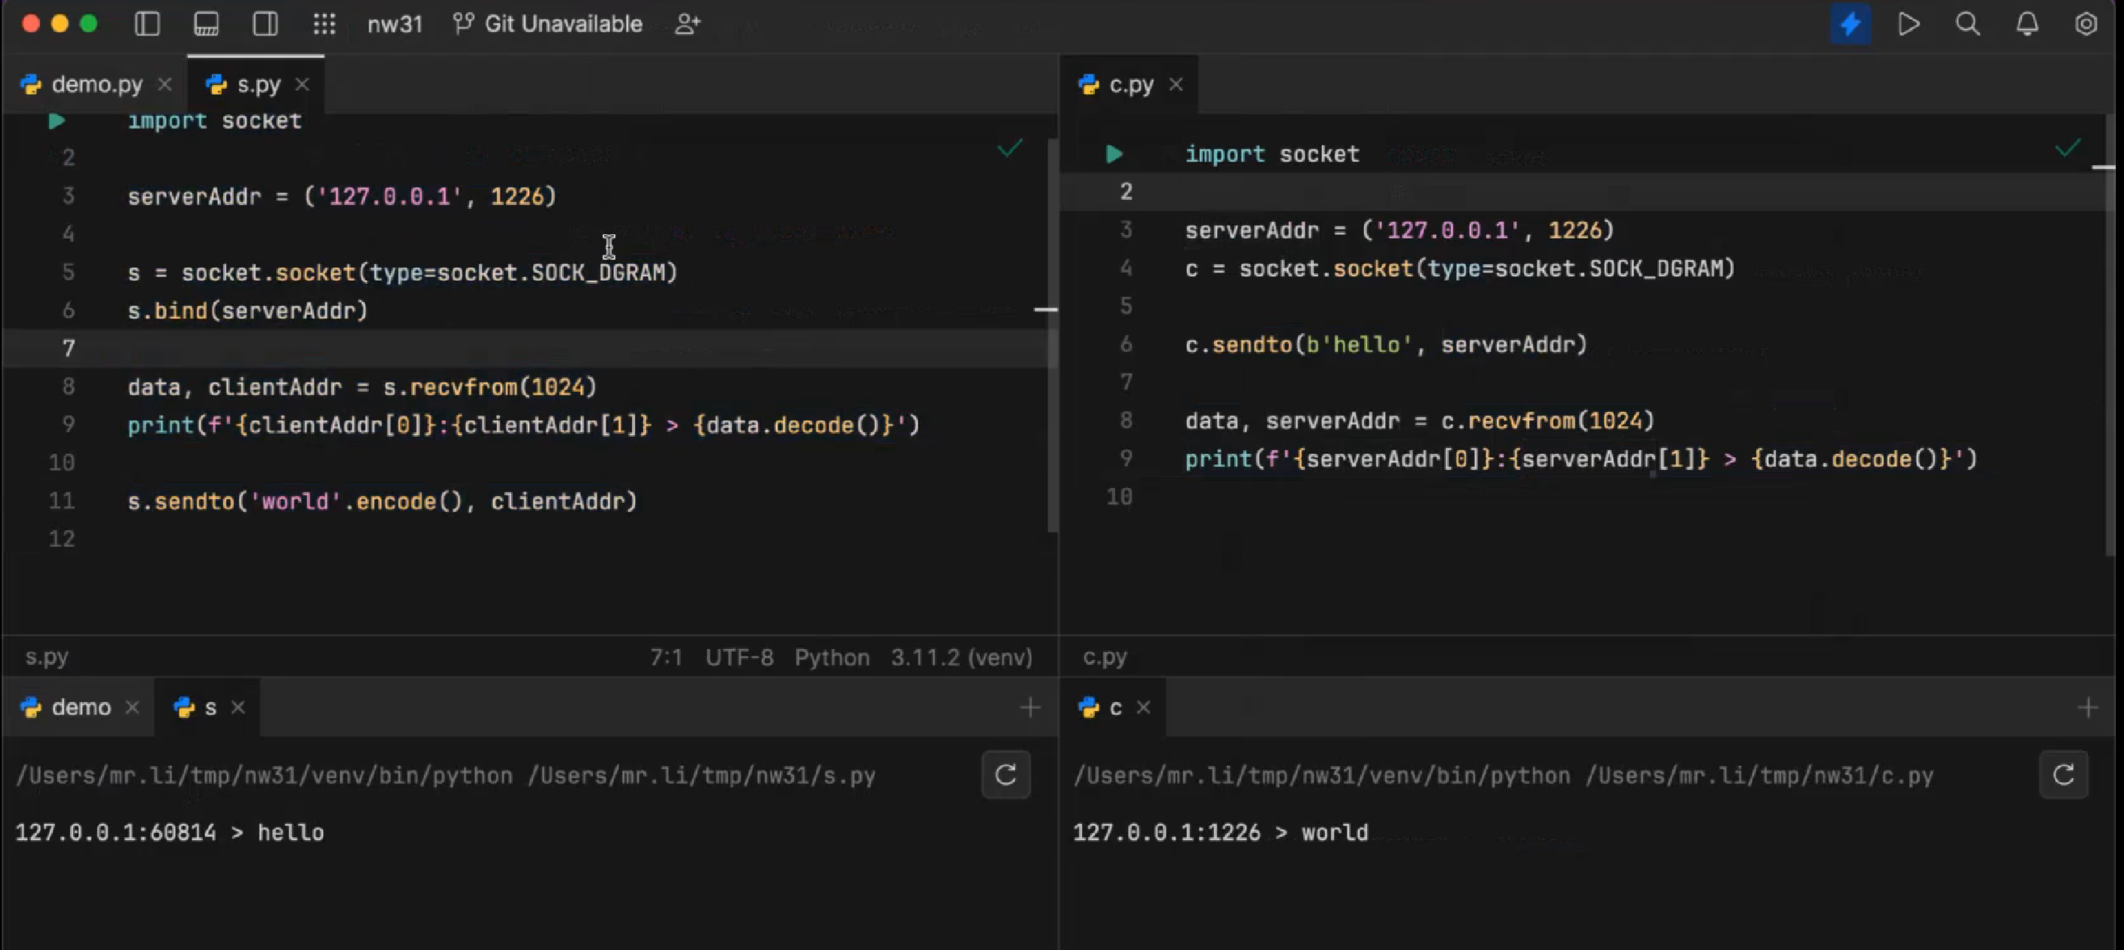Click the c.py file name in status bar

tap(1105, 657)
